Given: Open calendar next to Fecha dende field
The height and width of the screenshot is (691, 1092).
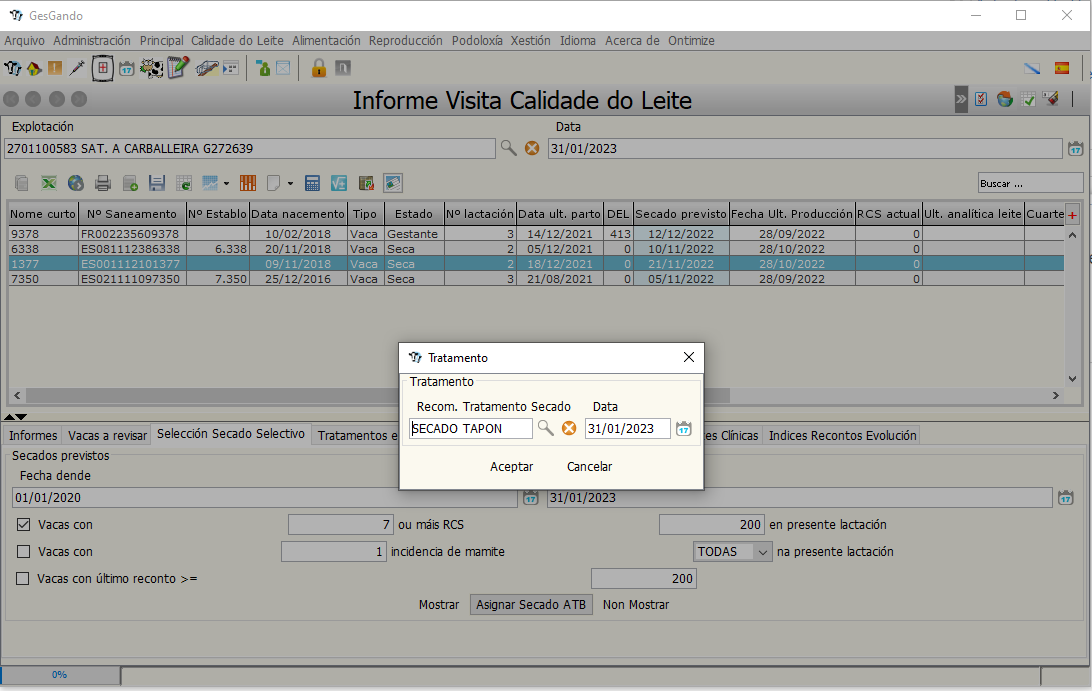Looking at the screenshot, I should 531,497.
